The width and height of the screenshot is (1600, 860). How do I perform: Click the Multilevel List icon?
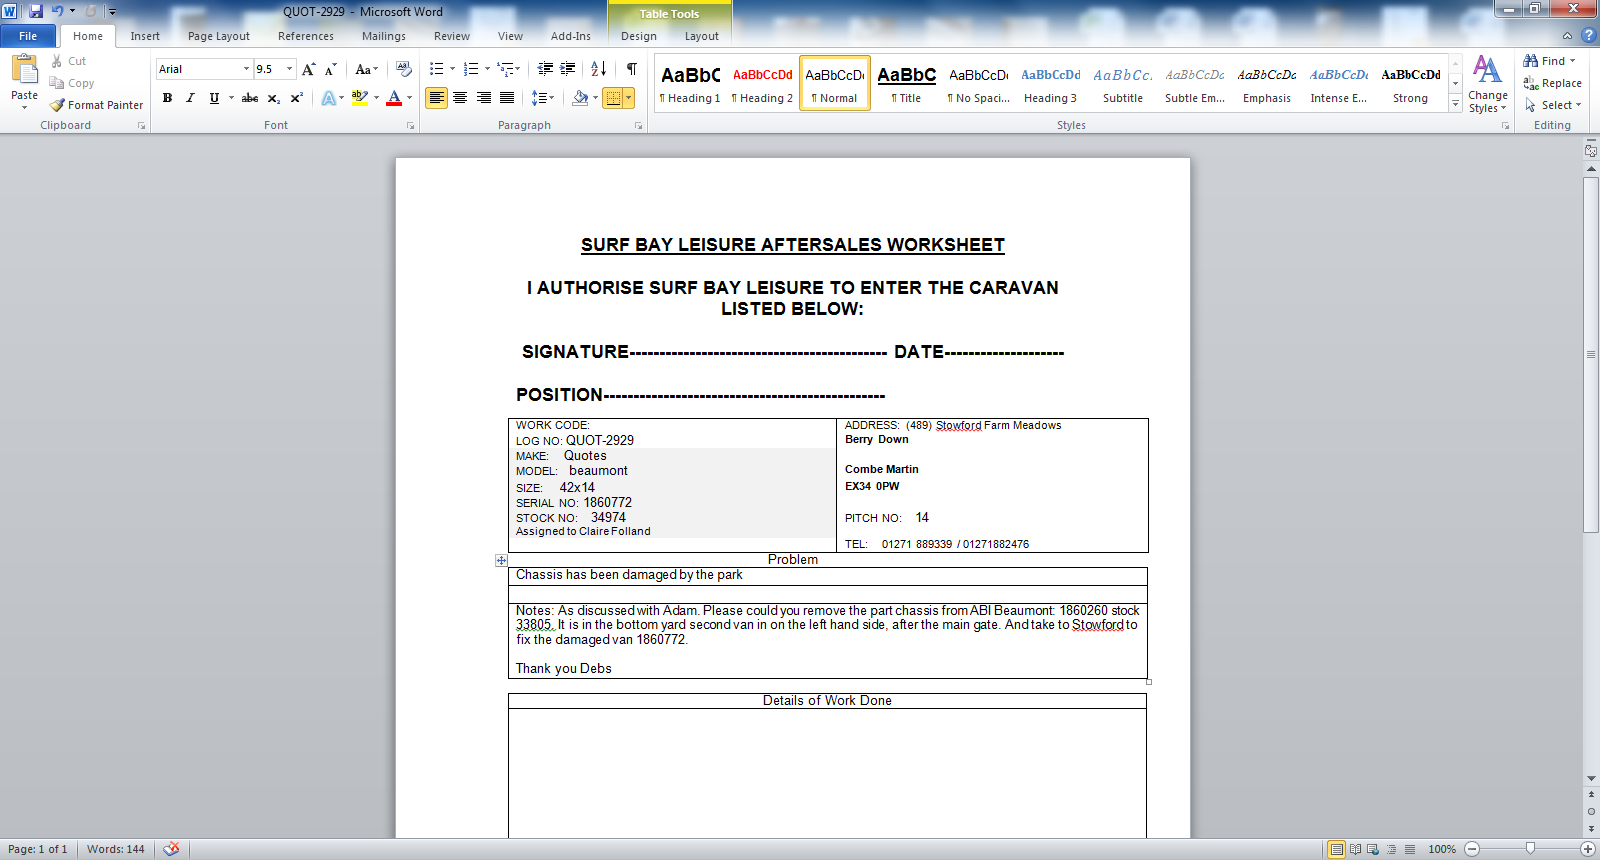click(505, 69)
